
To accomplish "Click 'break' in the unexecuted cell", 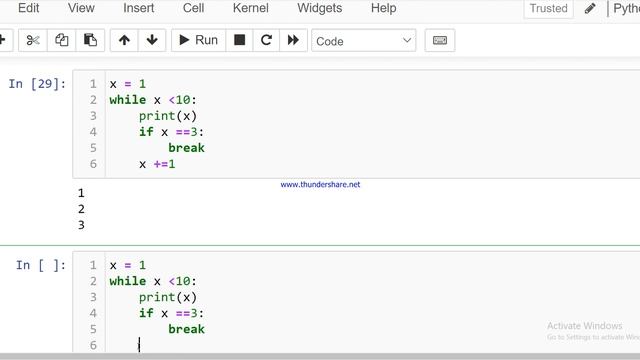I will [186, 329].
